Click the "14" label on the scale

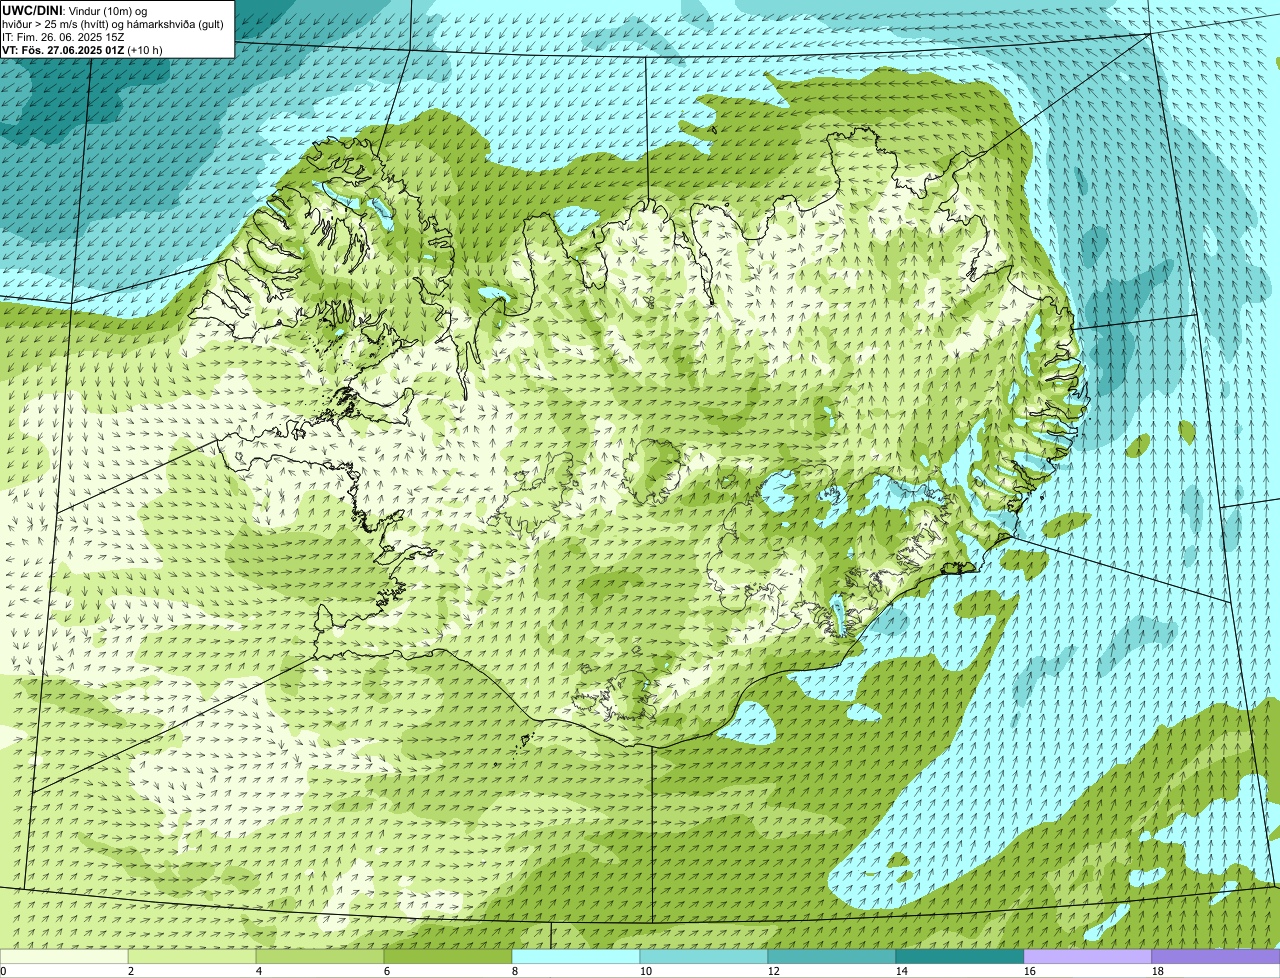pyautogui.click(x=902, y=971)
